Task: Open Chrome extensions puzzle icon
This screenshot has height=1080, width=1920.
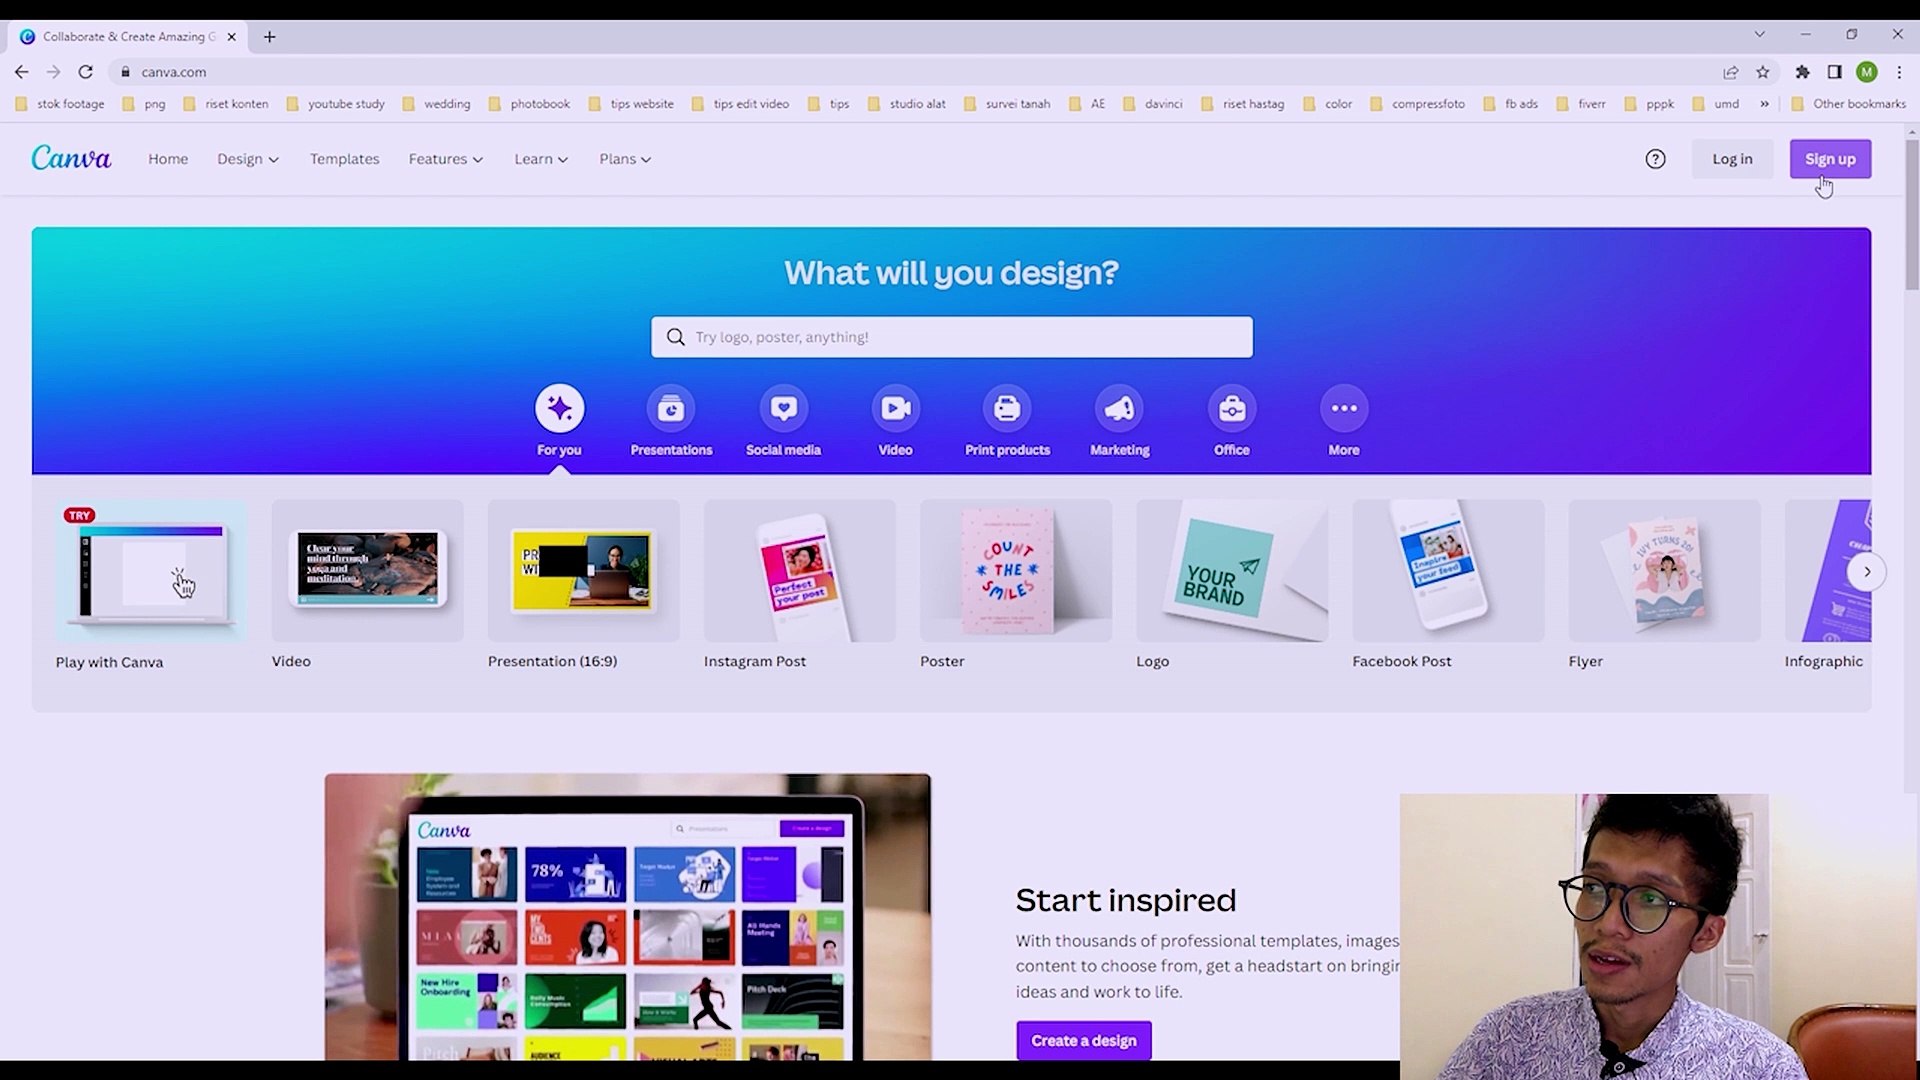Action: click(x=1802, y=72)
